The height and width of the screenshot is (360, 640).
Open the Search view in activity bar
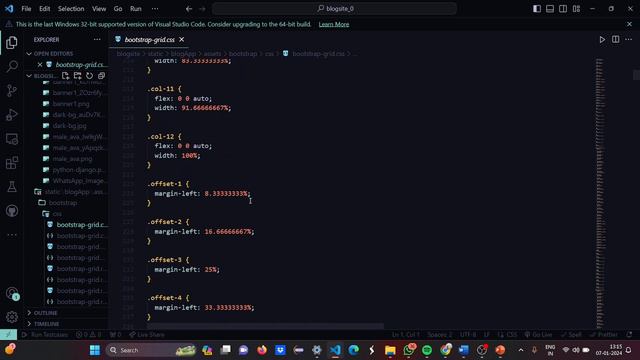click(12, 66)
